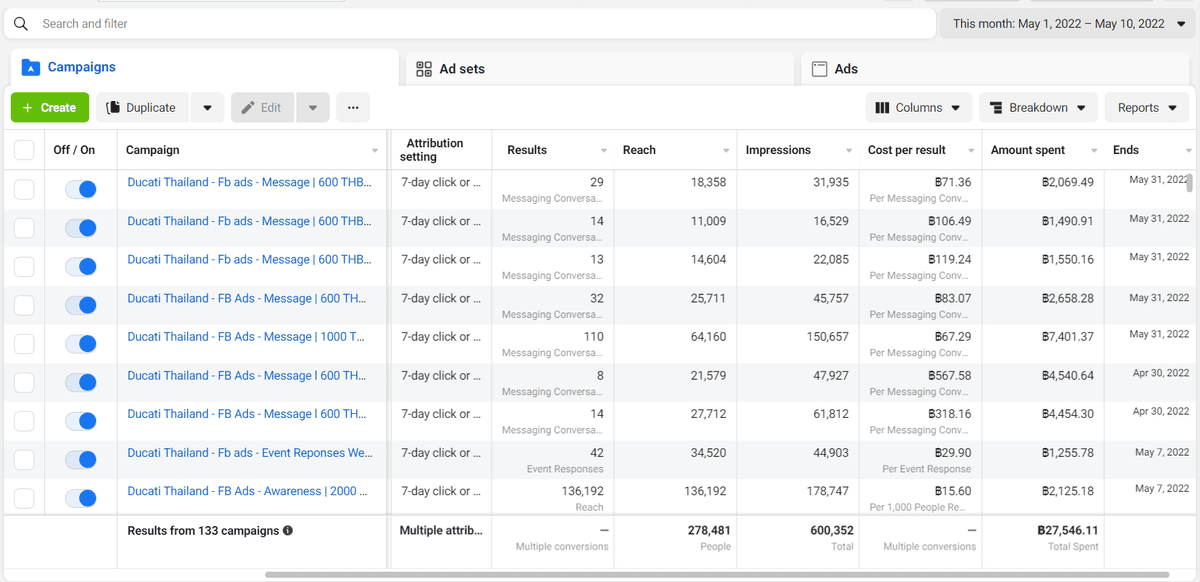Switch to the Campaigns tab

tap(205, 68)
